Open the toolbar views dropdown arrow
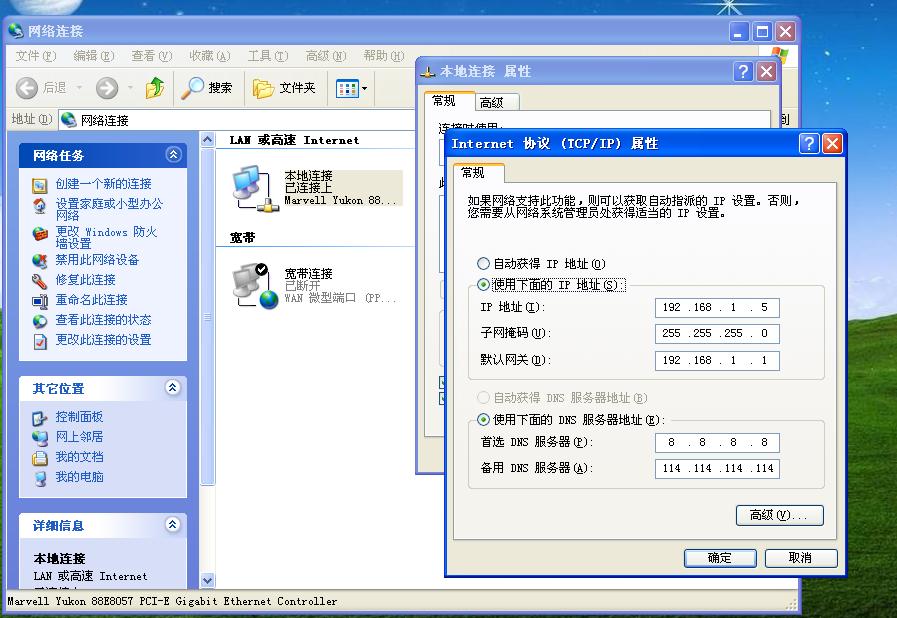The image size is (897, 618). click(x=363, y=88)
